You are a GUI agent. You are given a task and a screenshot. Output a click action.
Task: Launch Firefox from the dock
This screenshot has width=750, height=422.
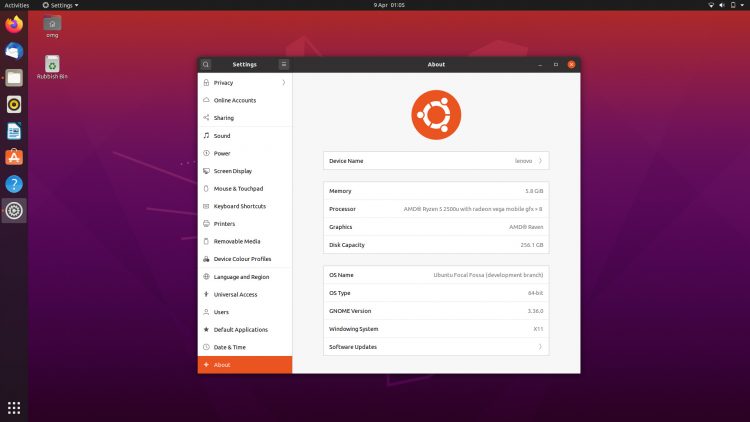(x=14, y=24)
